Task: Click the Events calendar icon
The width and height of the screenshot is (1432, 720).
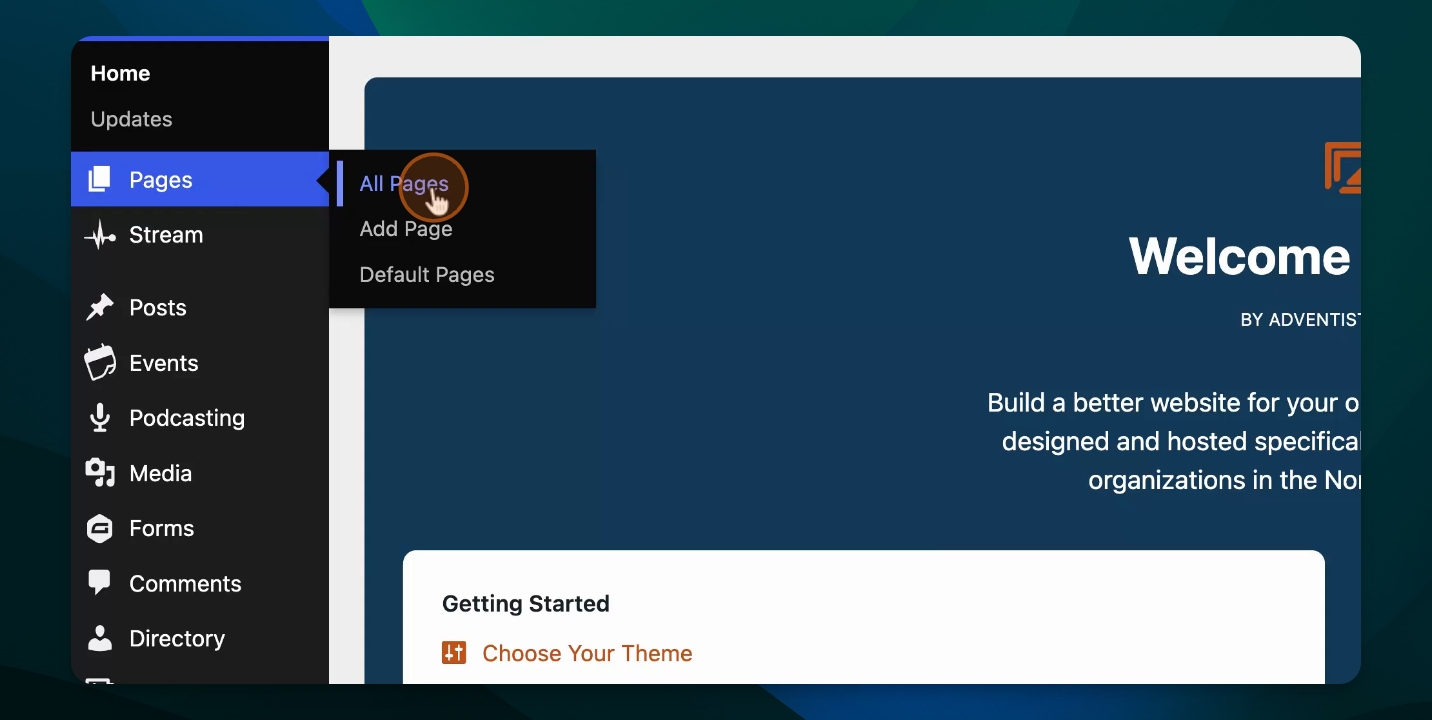Action: tap(99, 363)
